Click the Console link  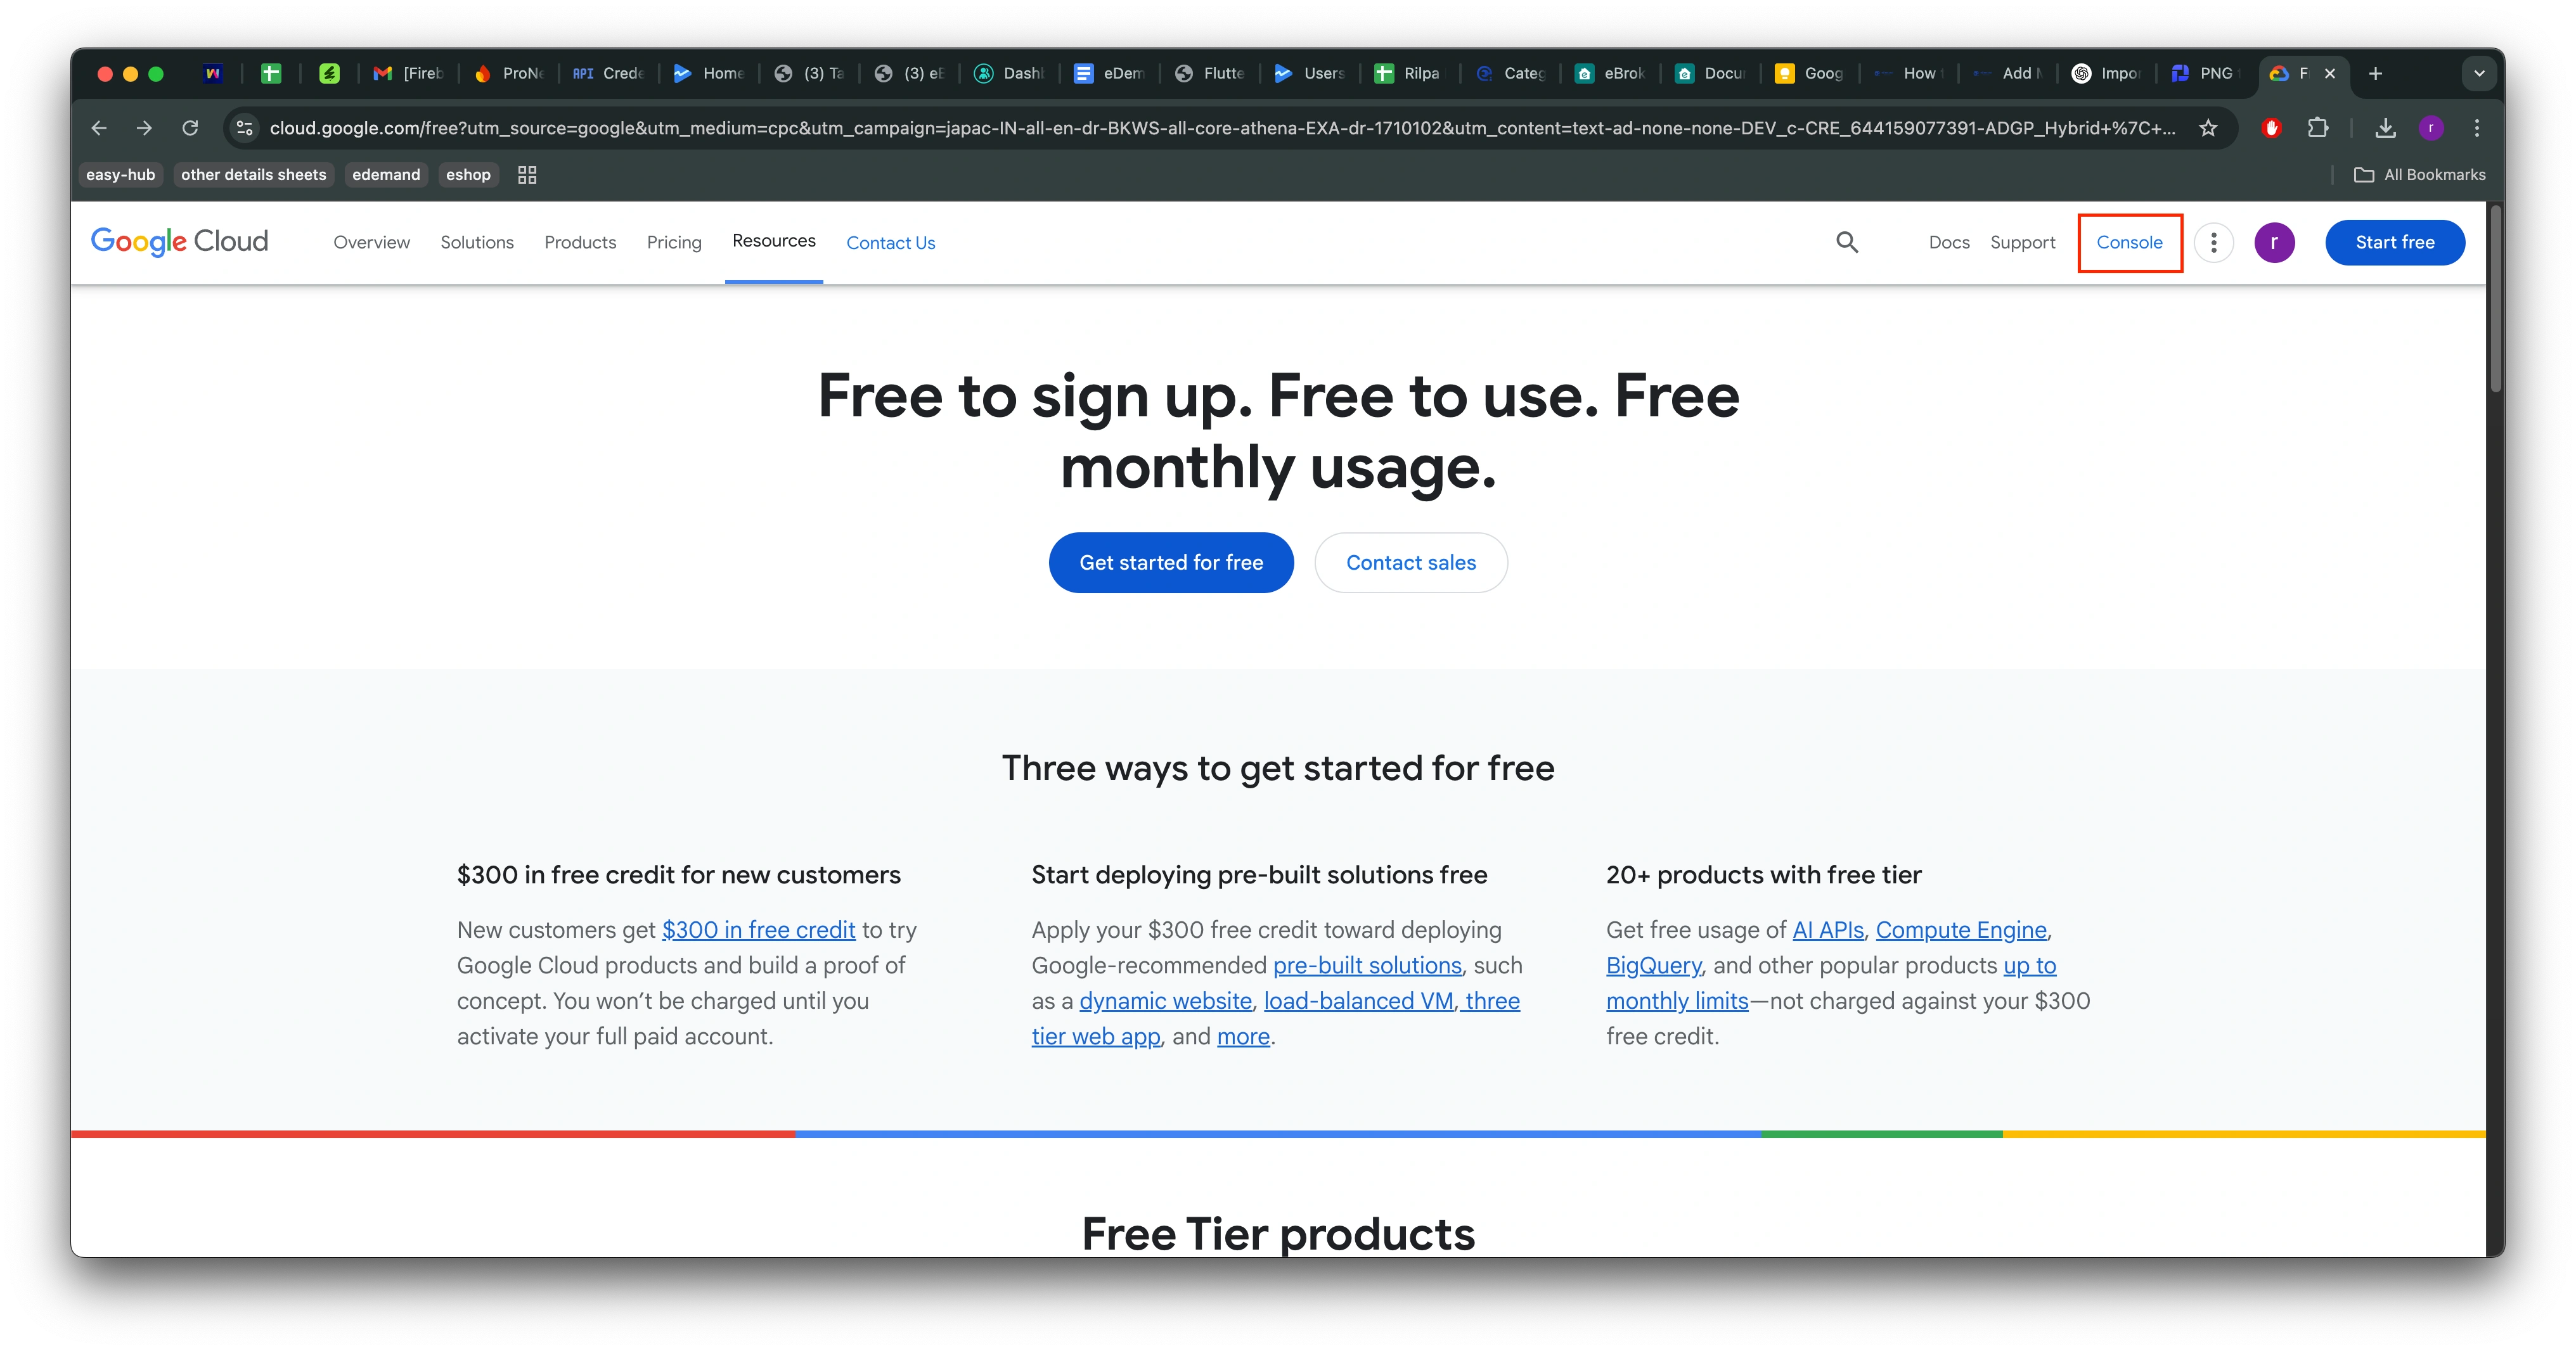[2129, 242]
